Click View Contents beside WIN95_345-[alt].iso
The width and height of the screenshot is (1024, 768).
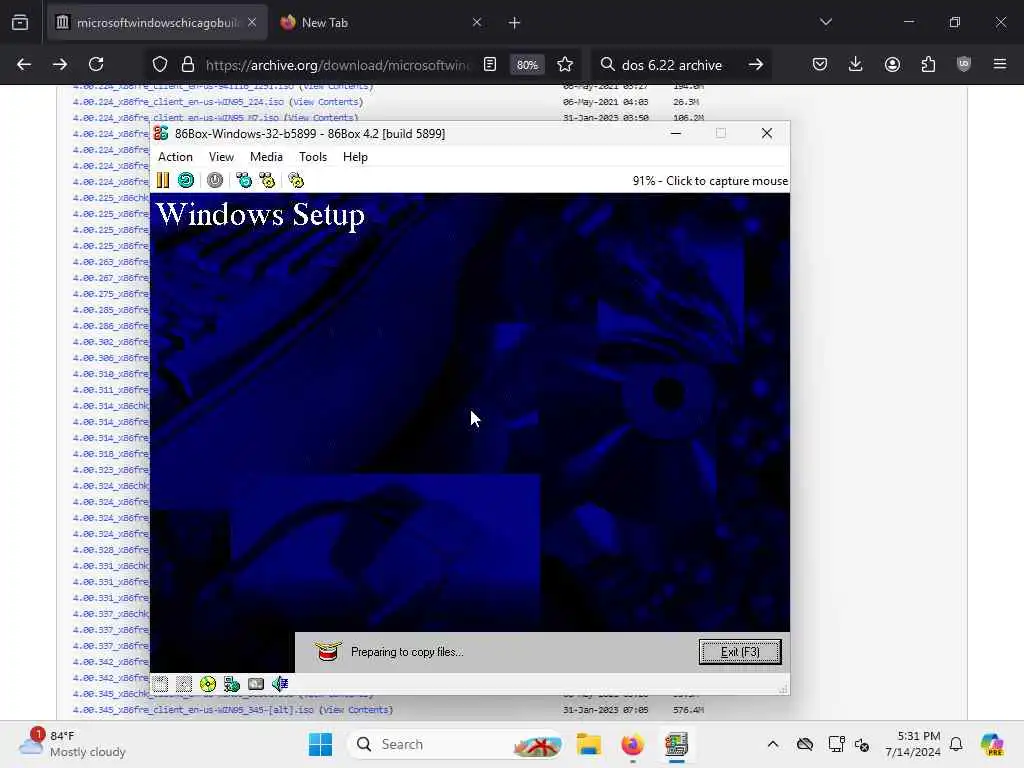[x=357, y=710]
